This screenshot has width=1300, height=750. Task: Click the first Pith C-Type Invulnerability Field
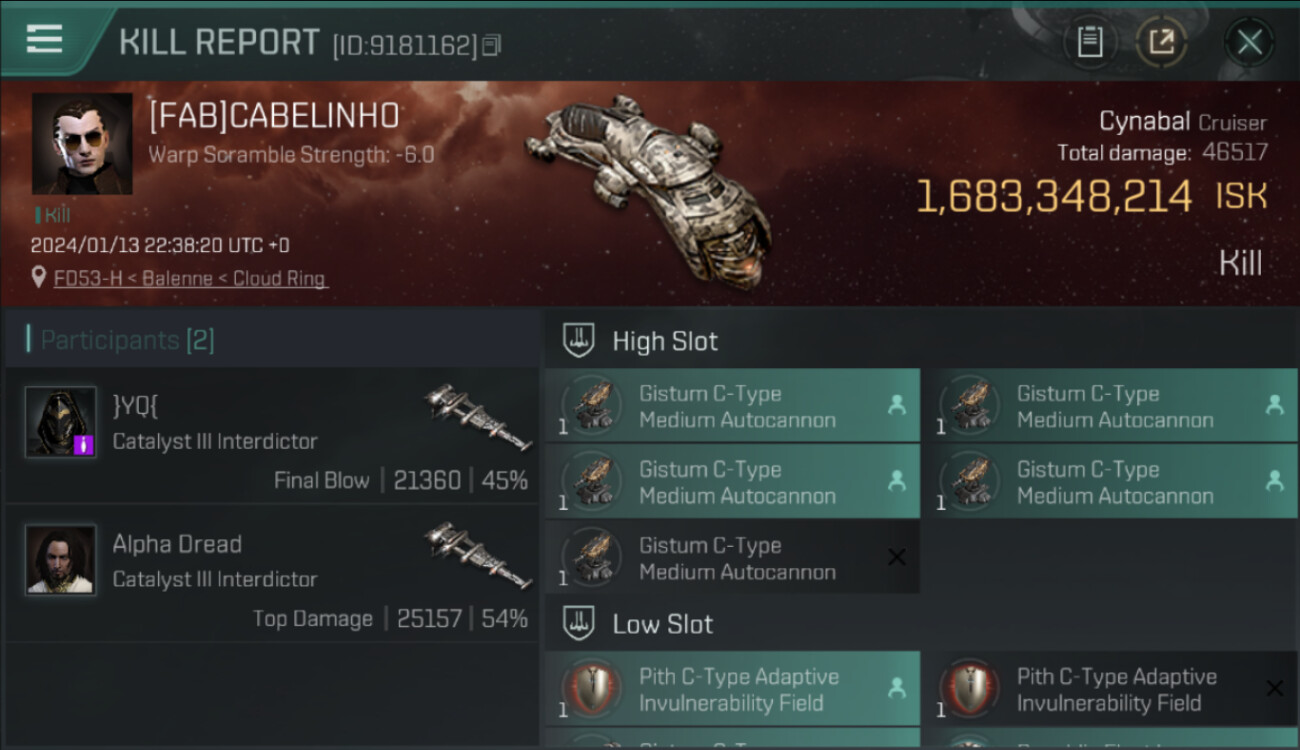(731, 689)
